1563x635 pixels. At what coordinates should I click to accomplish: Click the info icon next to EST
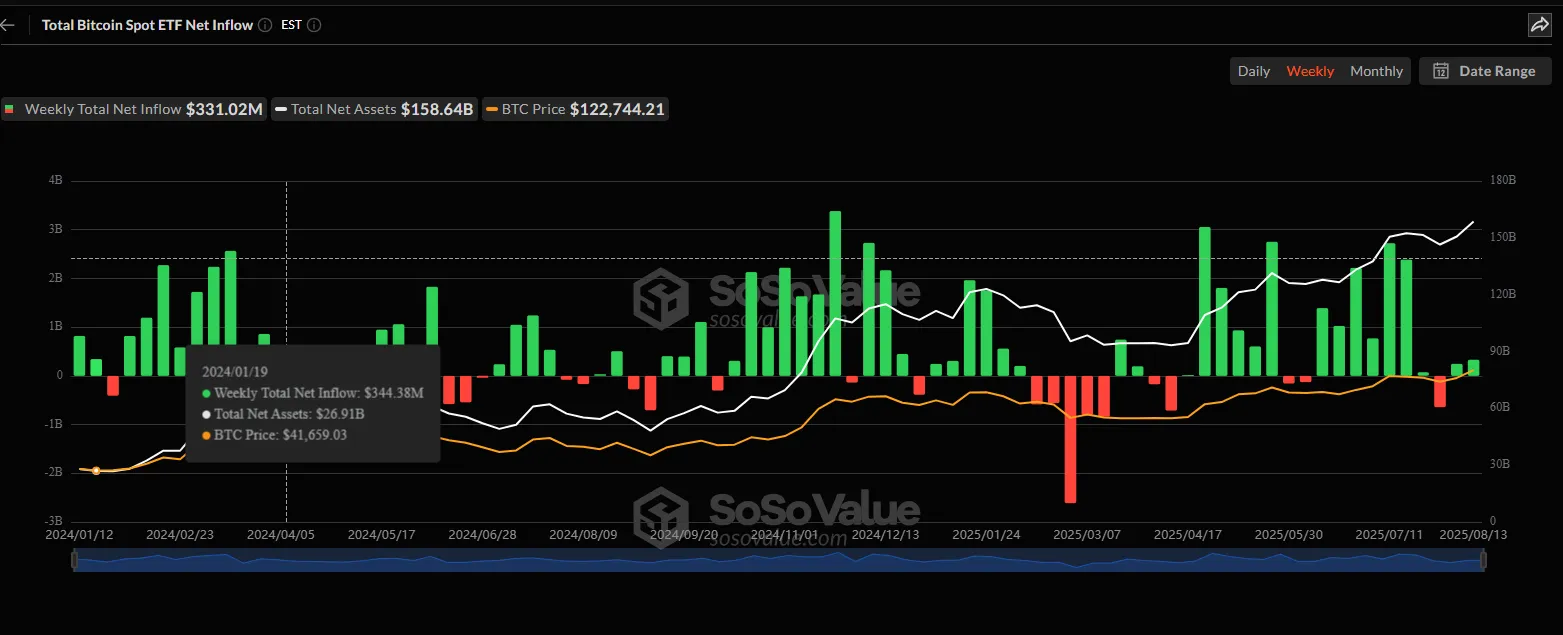pyautogui.click(x=314, y=25)
